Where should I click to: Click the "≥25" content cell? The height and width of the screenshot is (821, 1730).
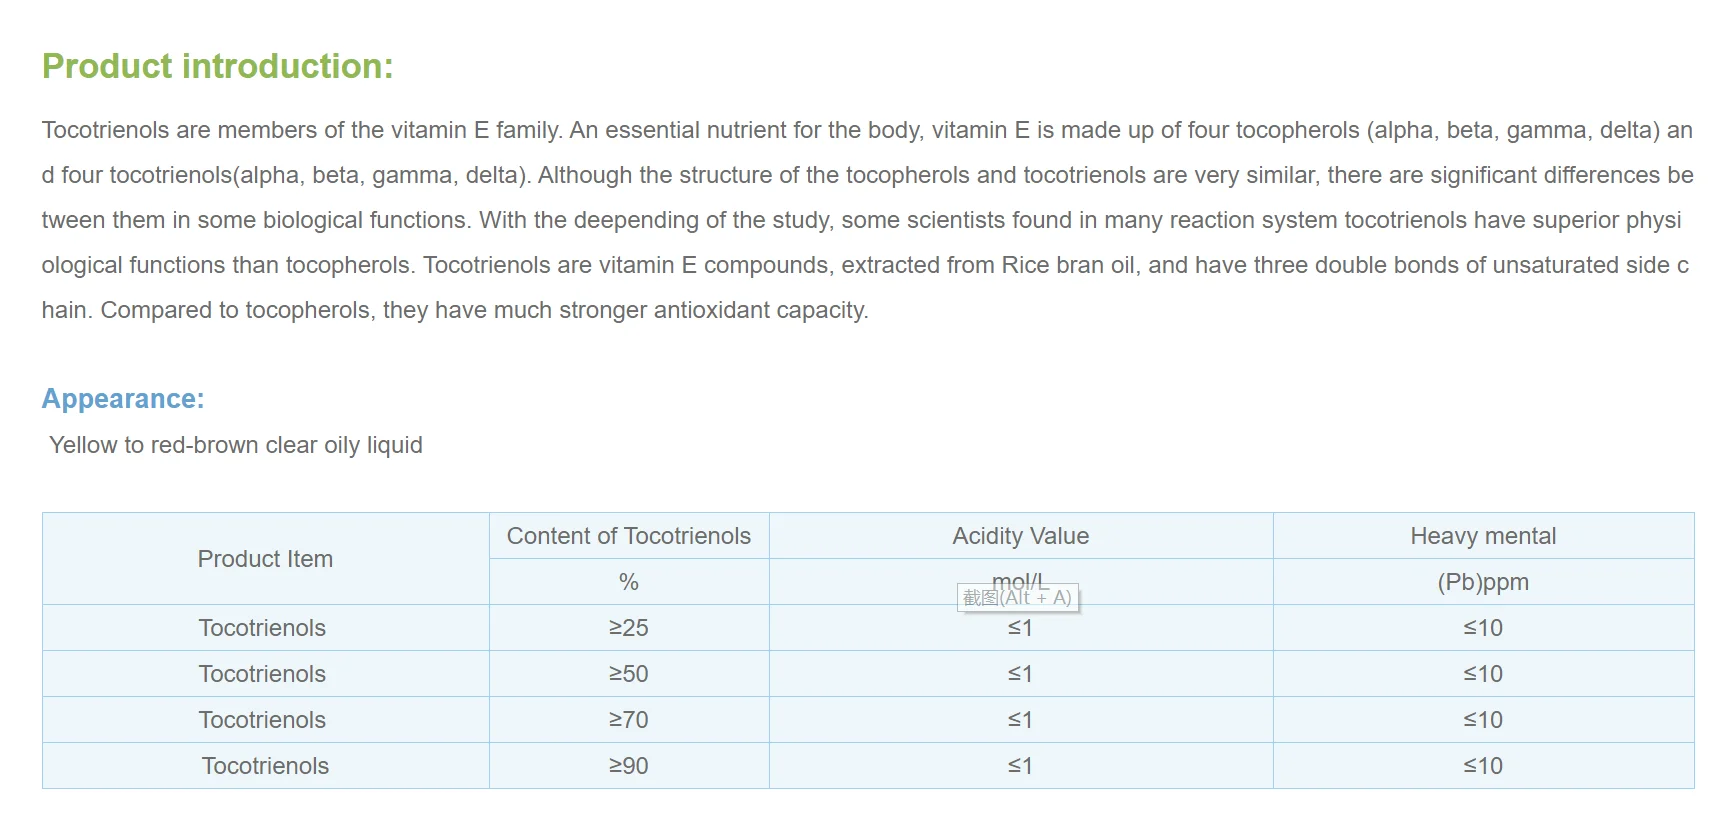coord(628,628)
